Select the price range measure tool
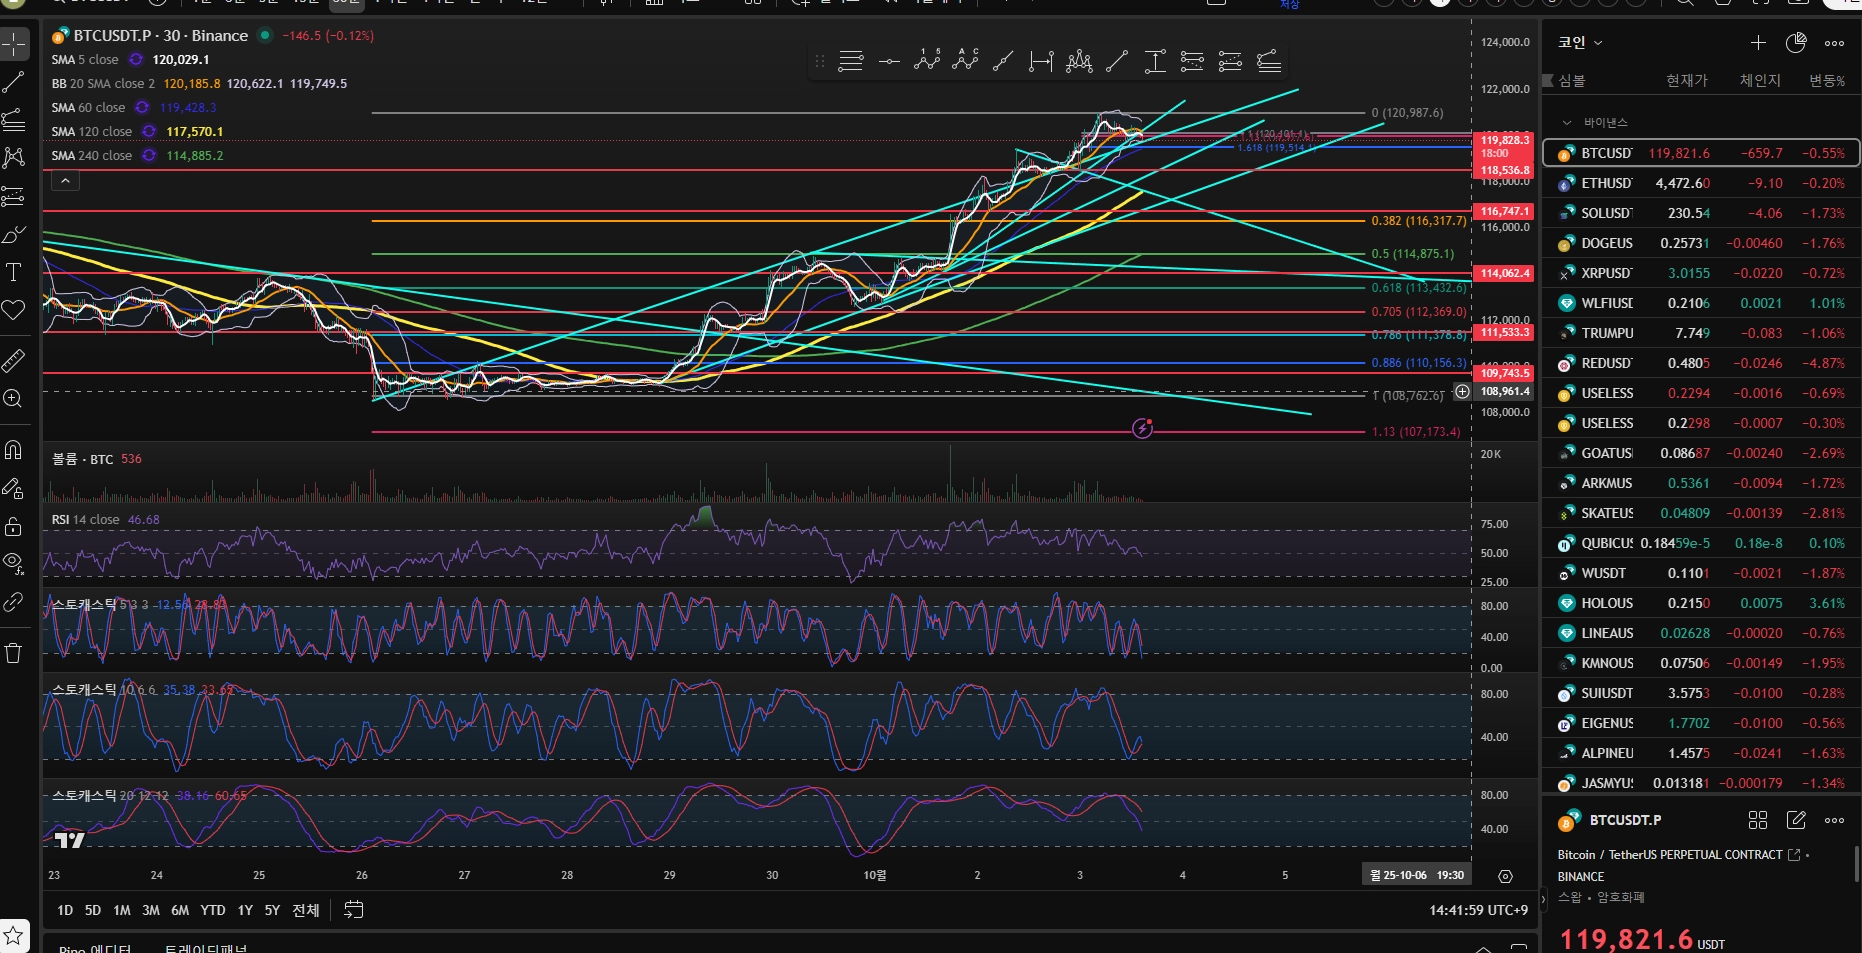 (x=1155, y=62)
